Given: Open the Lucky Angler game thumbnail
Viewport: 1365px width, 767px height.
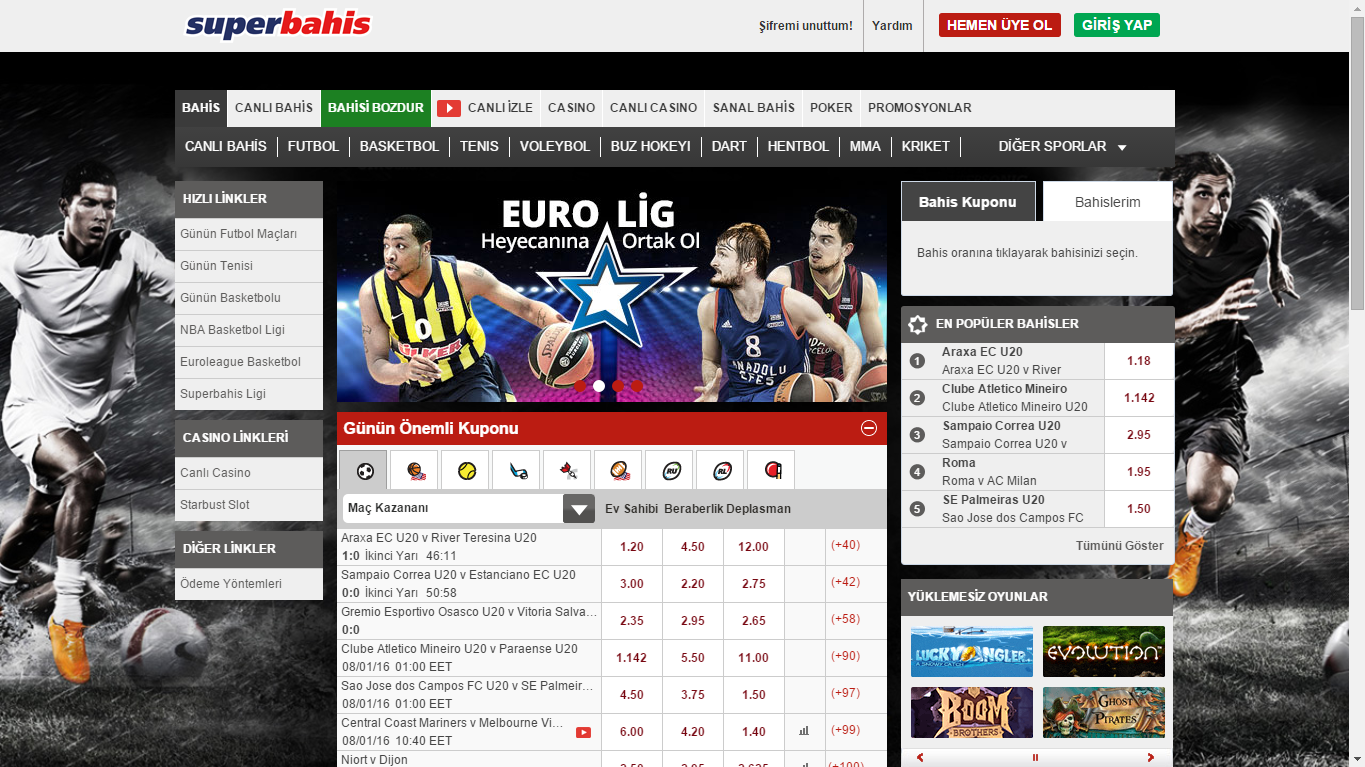Looking at the screenshot, I should [x=972, y=652].
